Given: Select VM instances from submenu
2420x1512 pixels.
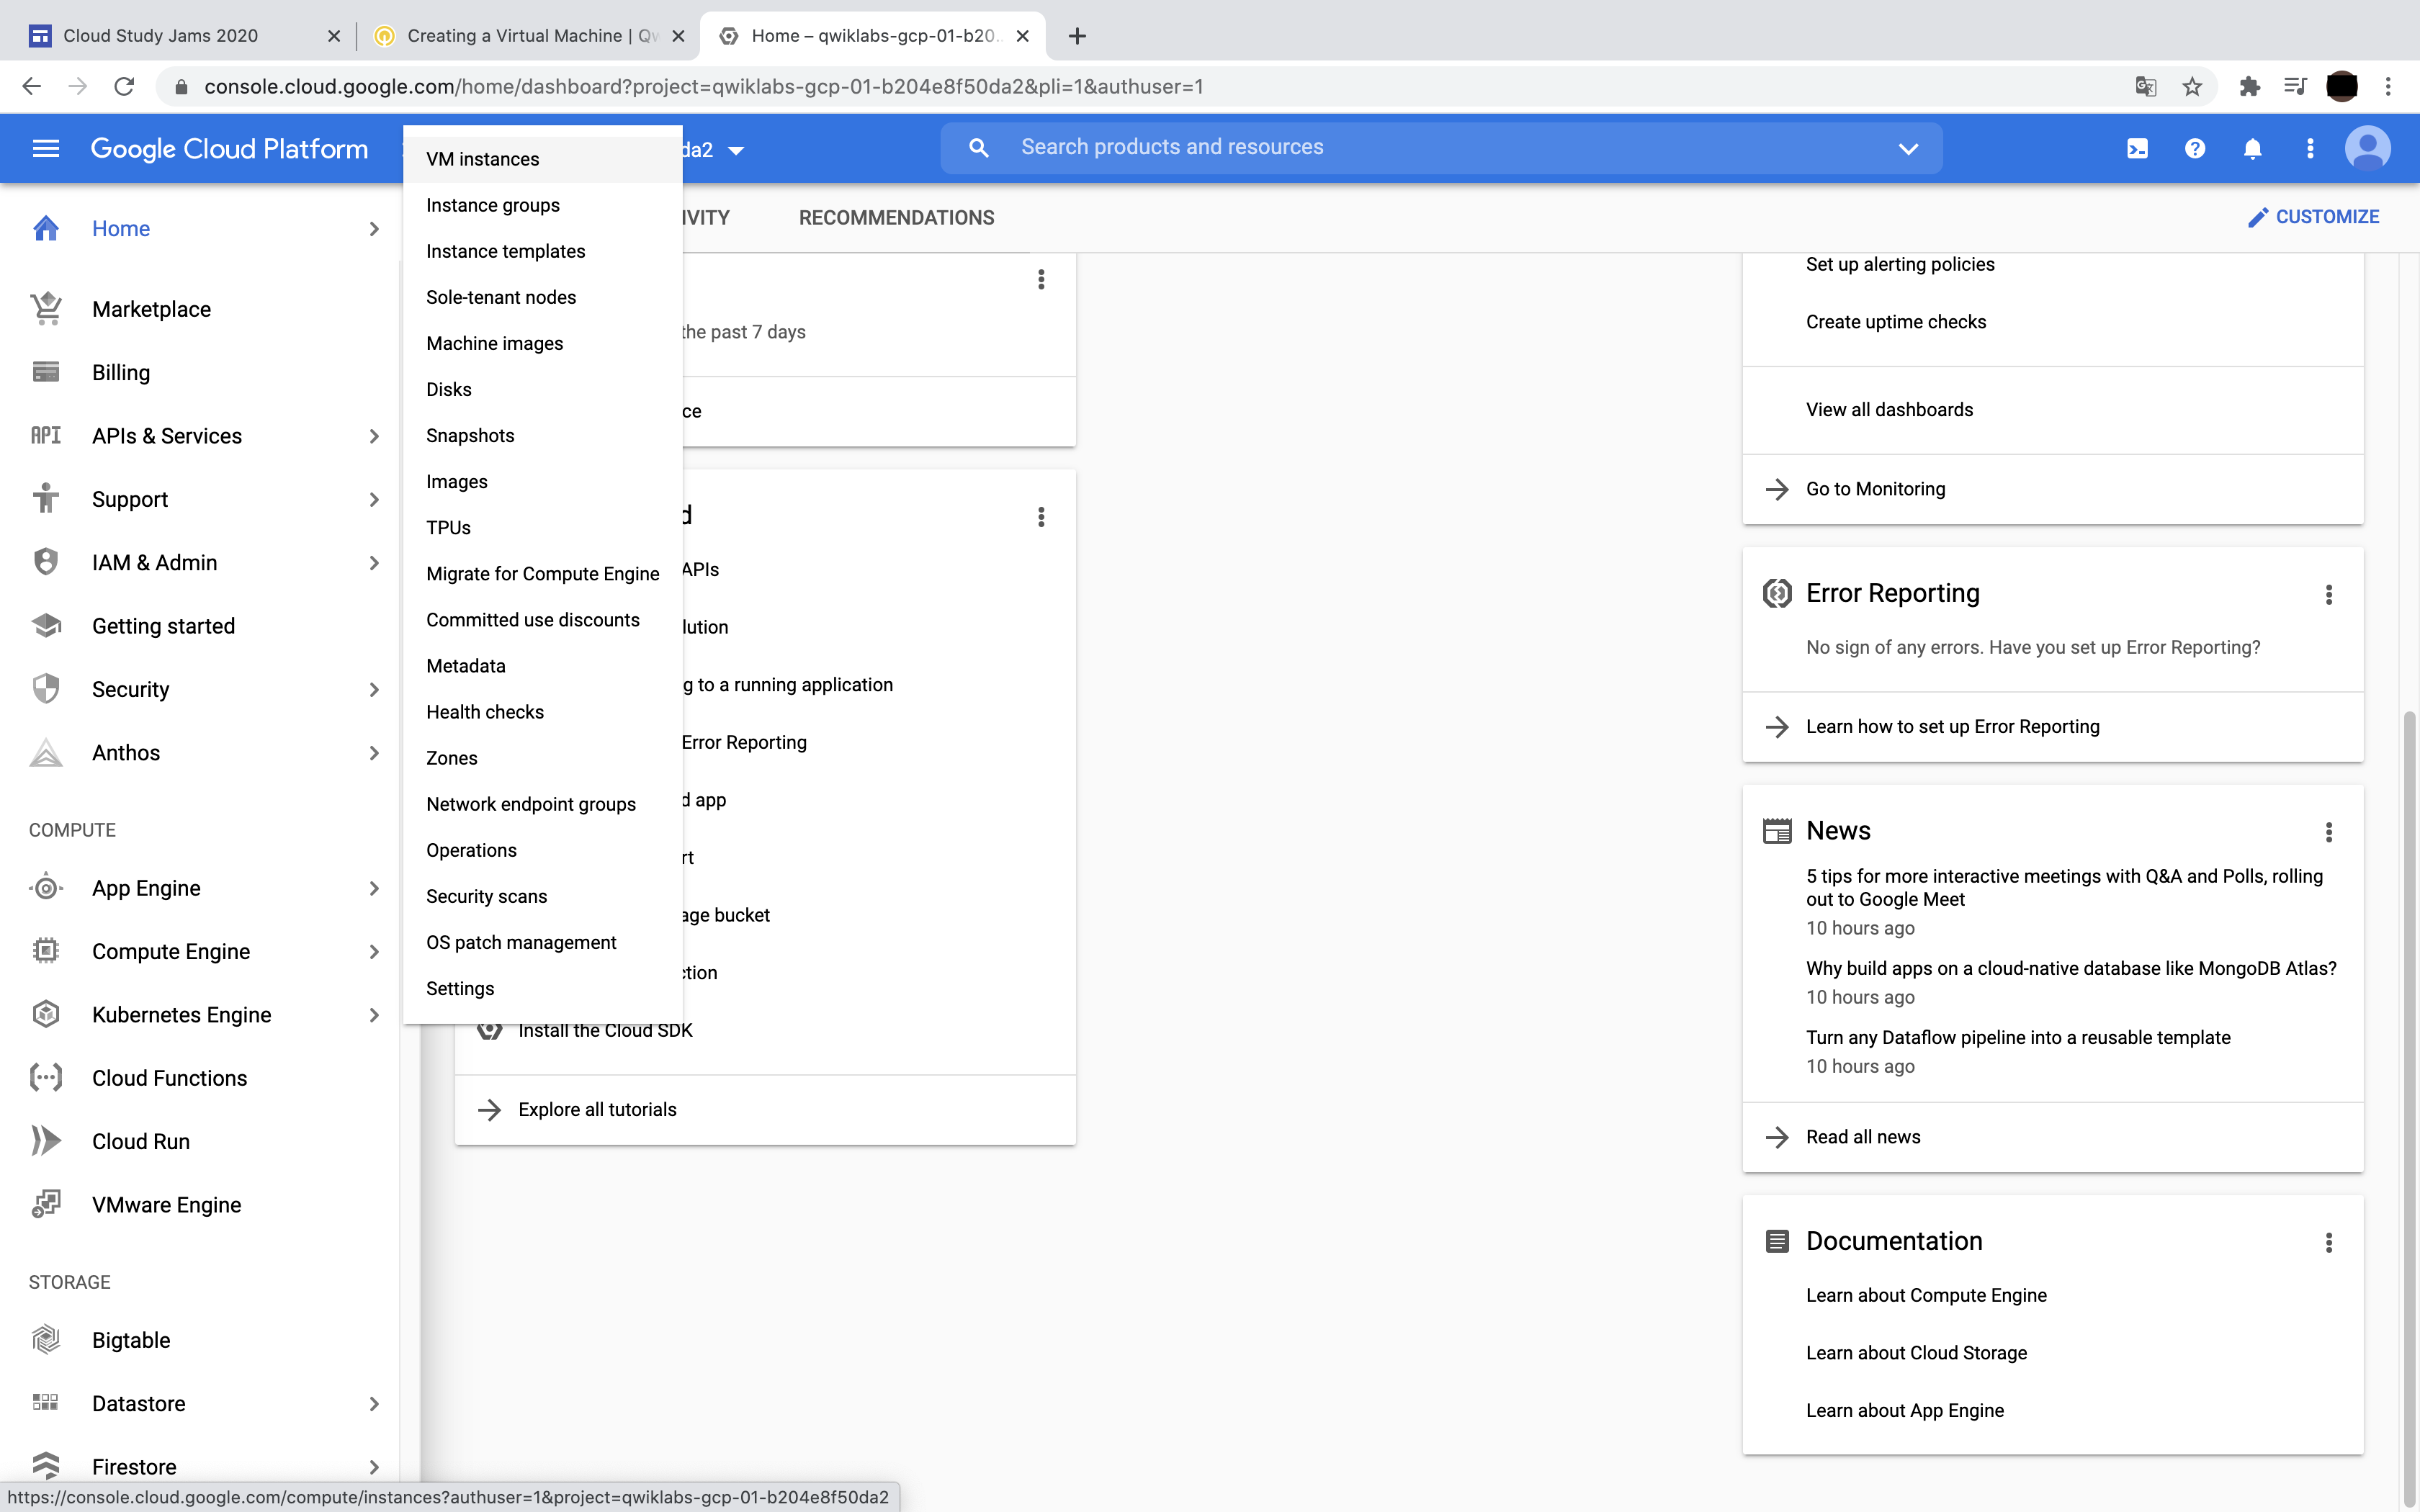Looking at the screenshot, I should tap(482, 159).
